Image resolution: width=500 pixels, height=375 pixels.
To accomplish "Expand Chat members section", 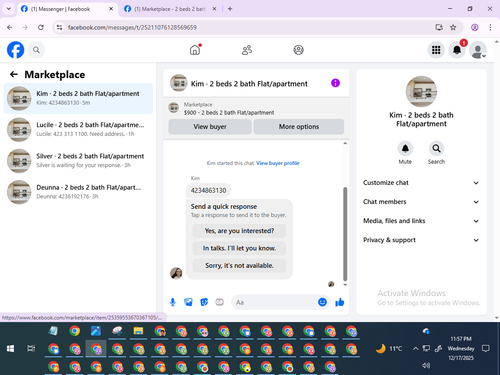I will click(x=421, y=202).
